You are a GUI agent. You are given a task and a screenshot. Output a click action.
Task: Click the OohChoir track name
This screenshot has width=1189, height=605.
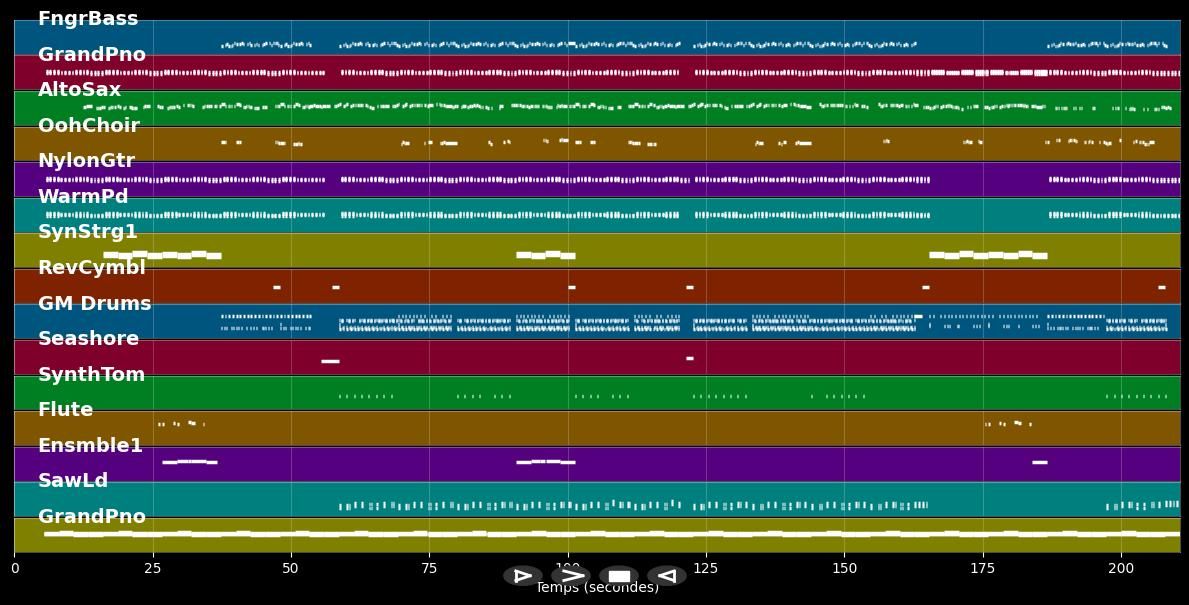[88, 126]
